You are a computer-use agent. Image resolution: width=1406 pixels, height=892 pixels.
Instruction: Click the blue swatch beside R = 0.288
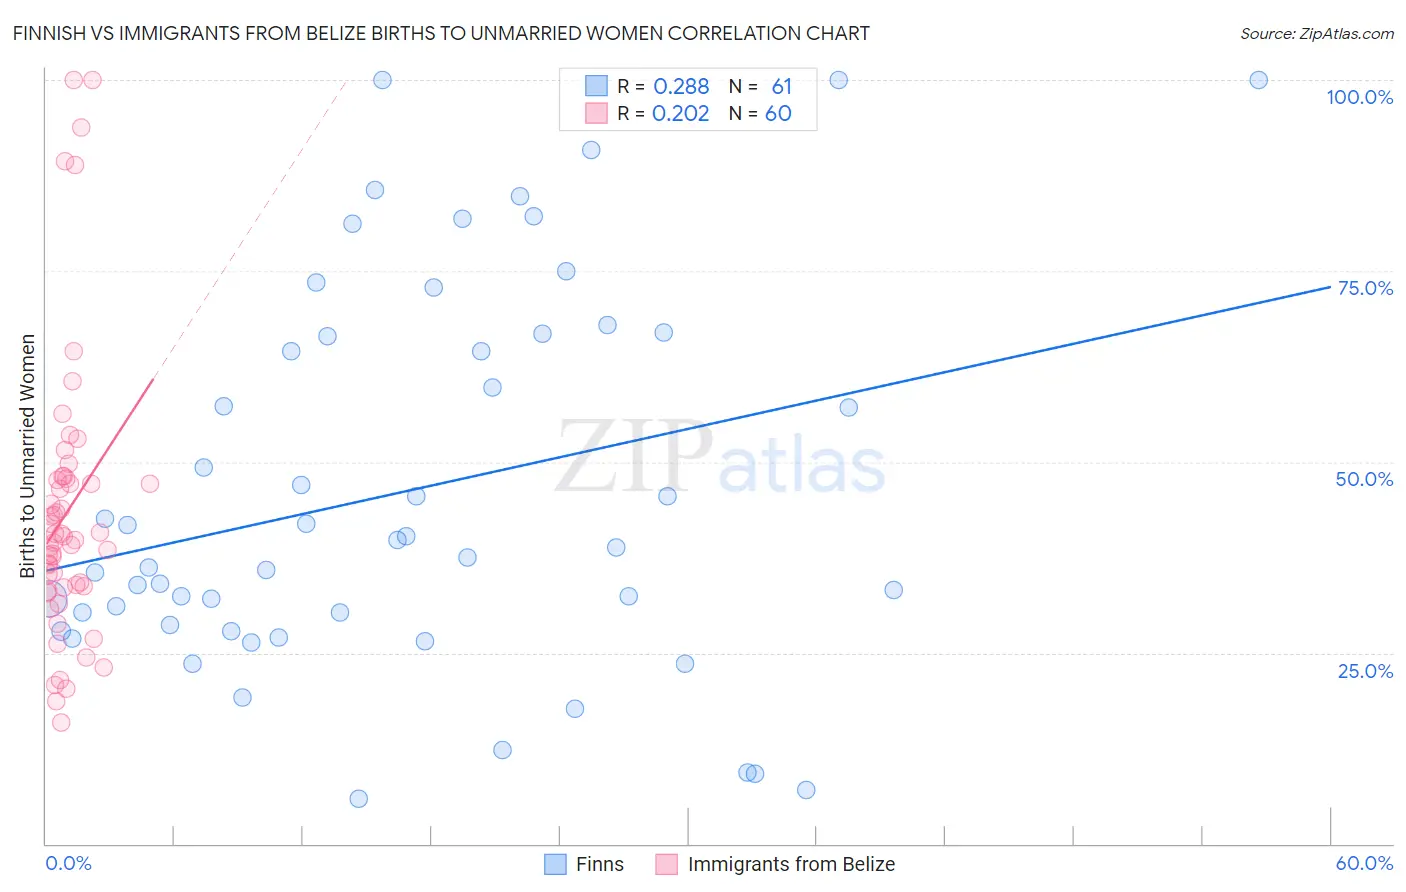(x=597, y=86)
